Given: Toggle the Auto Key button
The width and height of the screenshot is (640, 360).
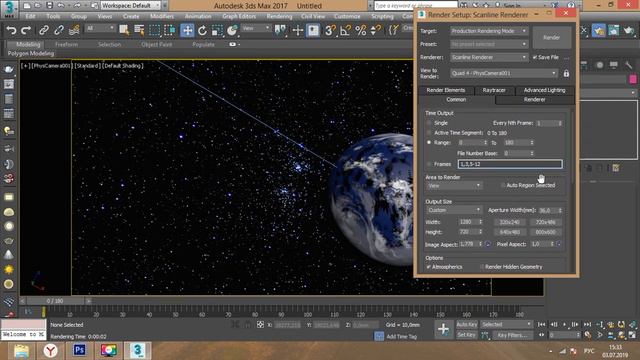Looking at the screenshot, I should [x=467, y=324].
